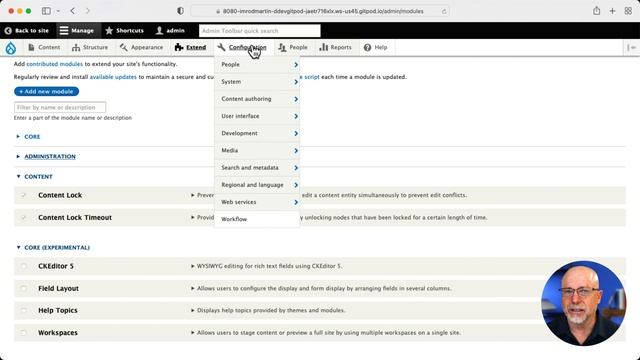The height and width of the screenshot is (360, 640).
Task: Check the Field Layout module checkbox
Action: 23,289
